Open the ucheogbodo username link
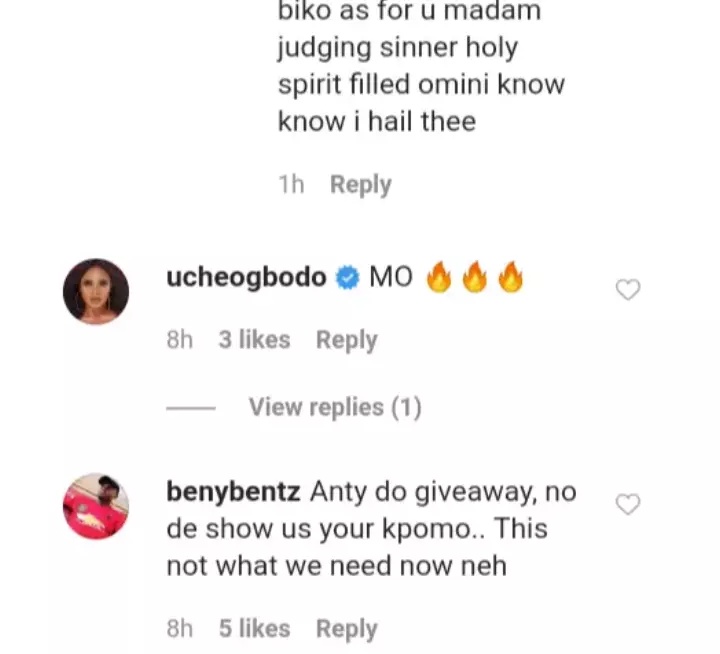This screenshot has width=720, height=654. click(x=247, y=278)
